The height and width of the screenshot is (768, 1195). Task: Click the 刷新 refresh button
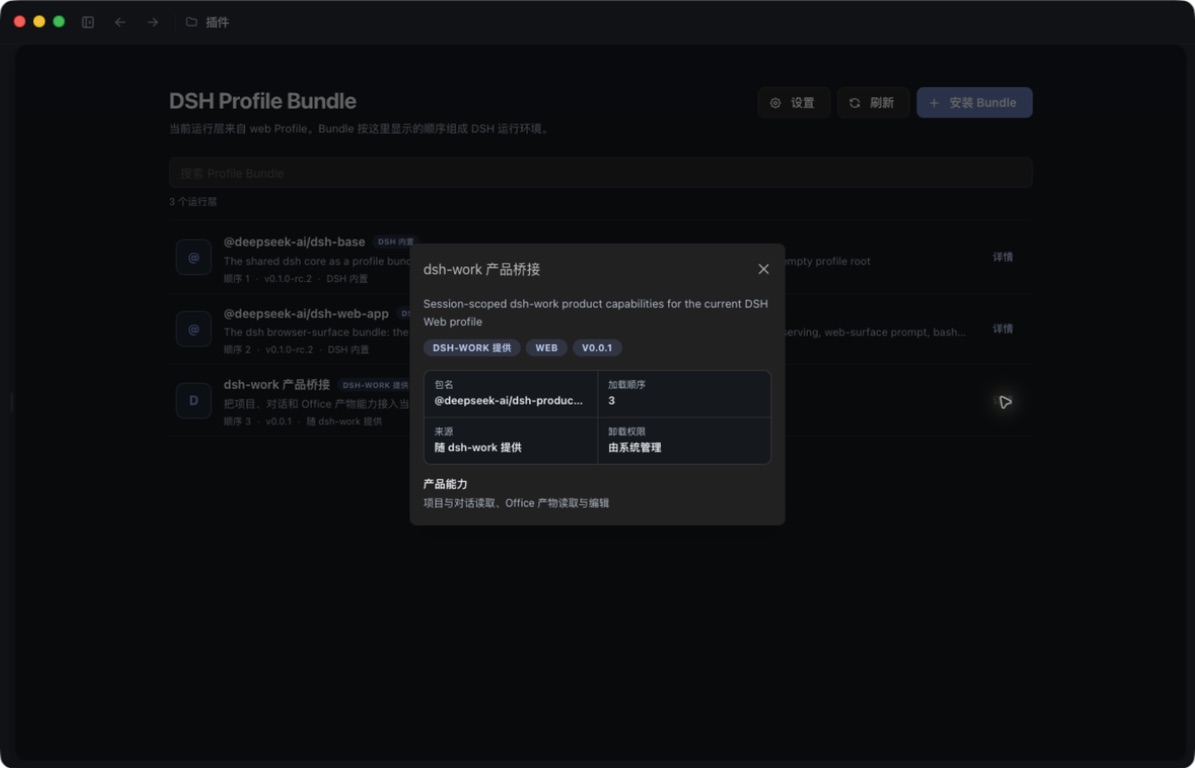click(873, 103)
